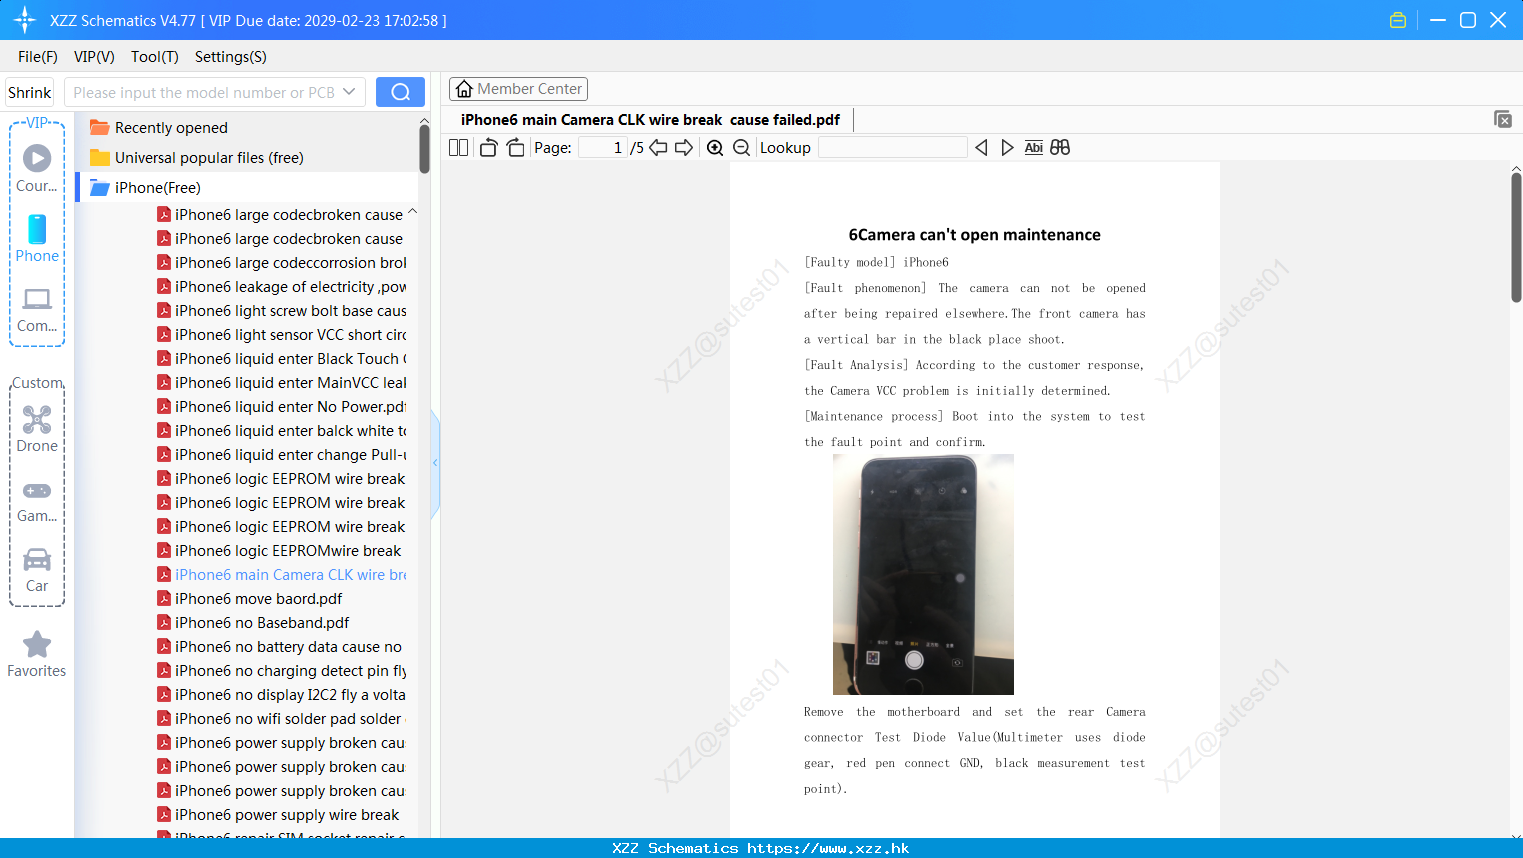Open iPhone6 no charging detect pin file
The height and width of the screenshot is (858, 1523).
282,671
